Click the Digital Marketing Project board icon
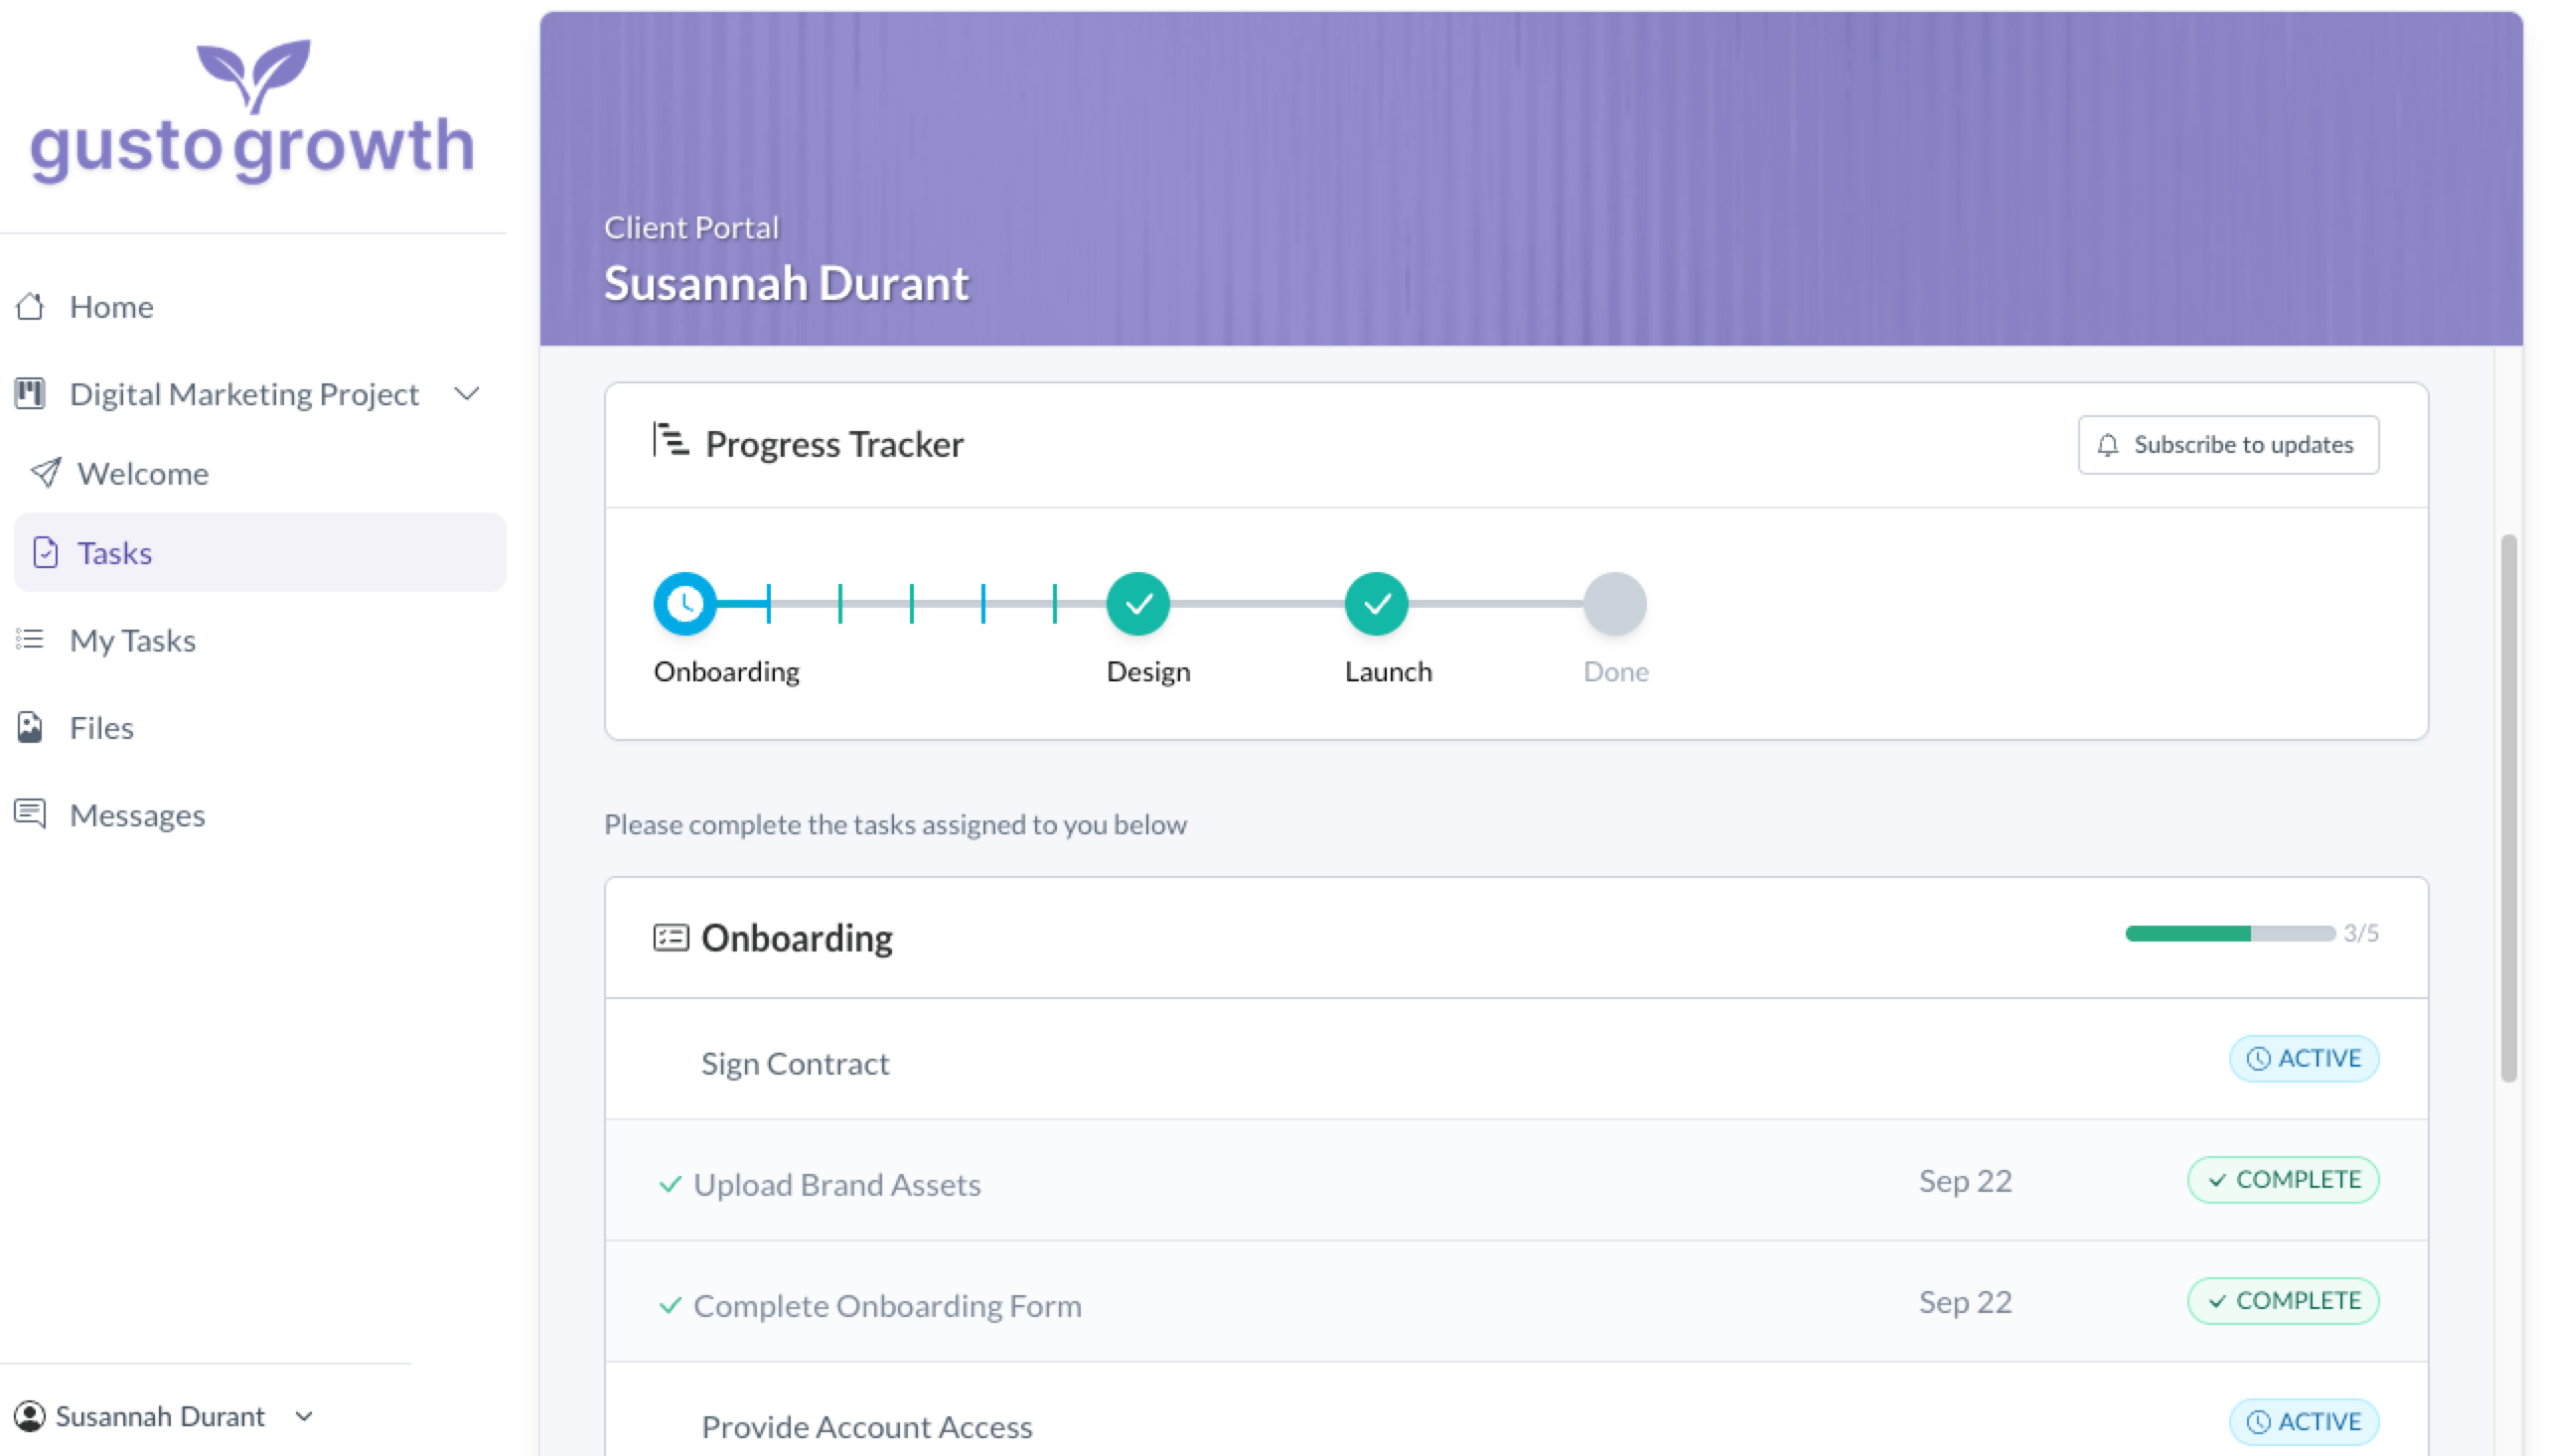 (x=30, y=393)
